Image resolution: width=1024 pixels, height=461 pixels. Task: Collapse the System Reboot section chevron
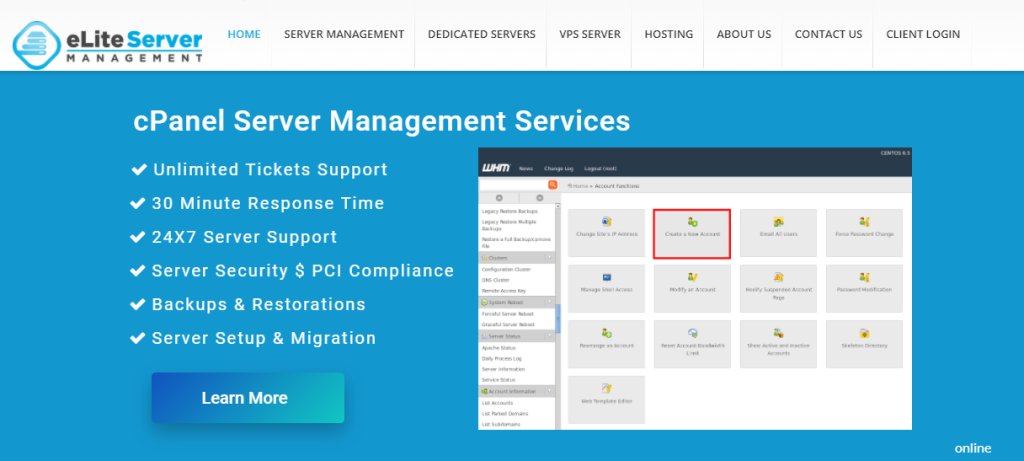549,302
